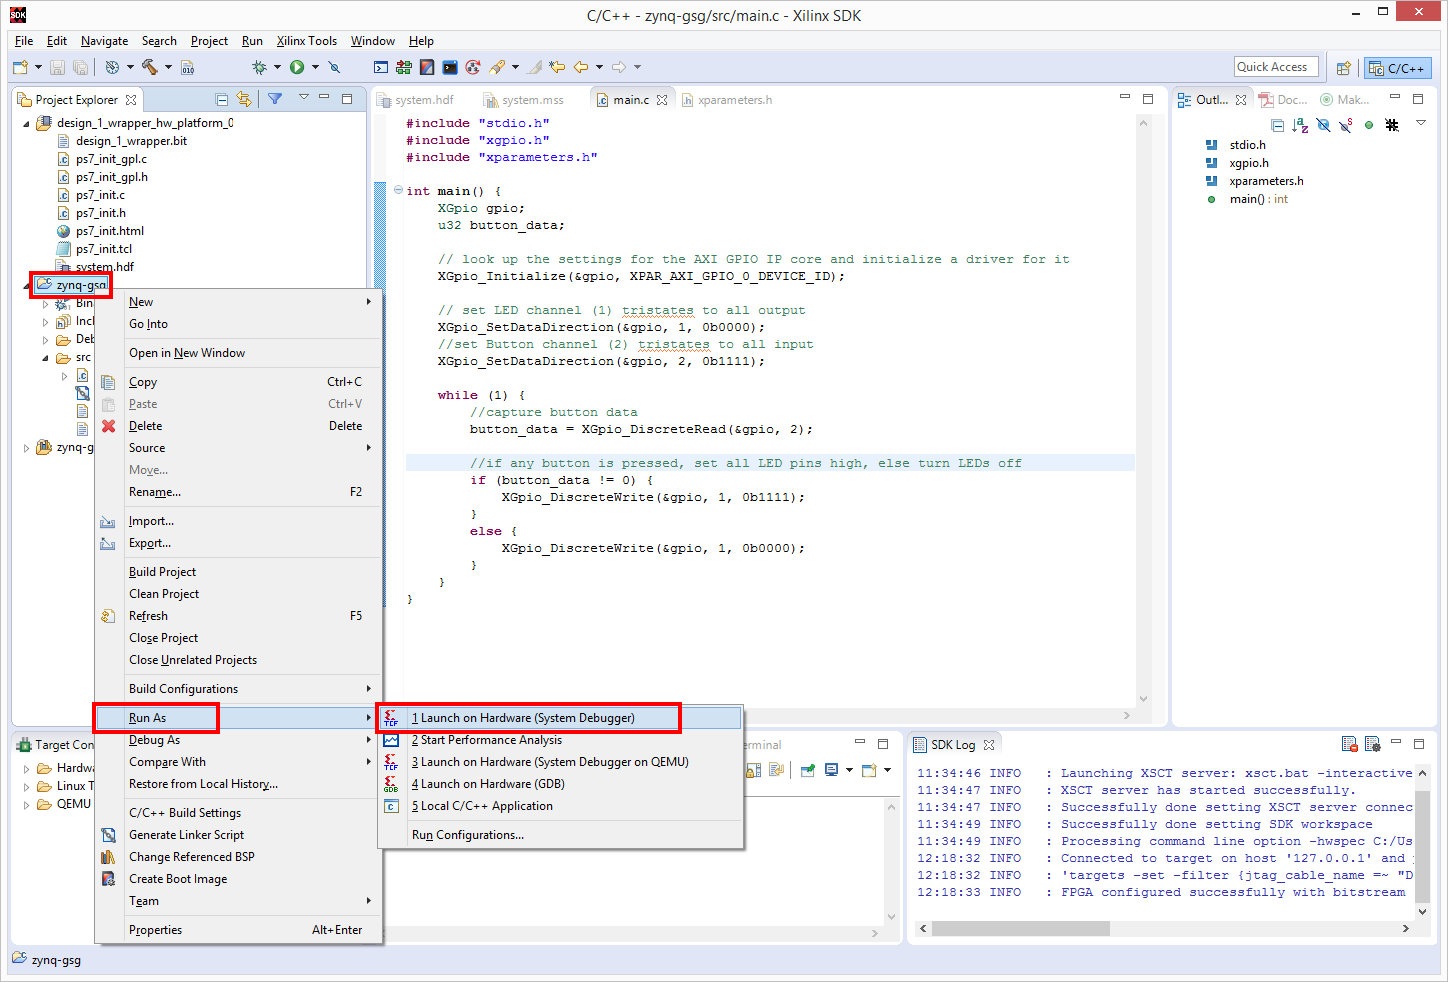Image resolution: width=1448 pixels, height=982 pixels.
Task: Click the C/C++ perspective button
Action: click(x=1398, y=68)
